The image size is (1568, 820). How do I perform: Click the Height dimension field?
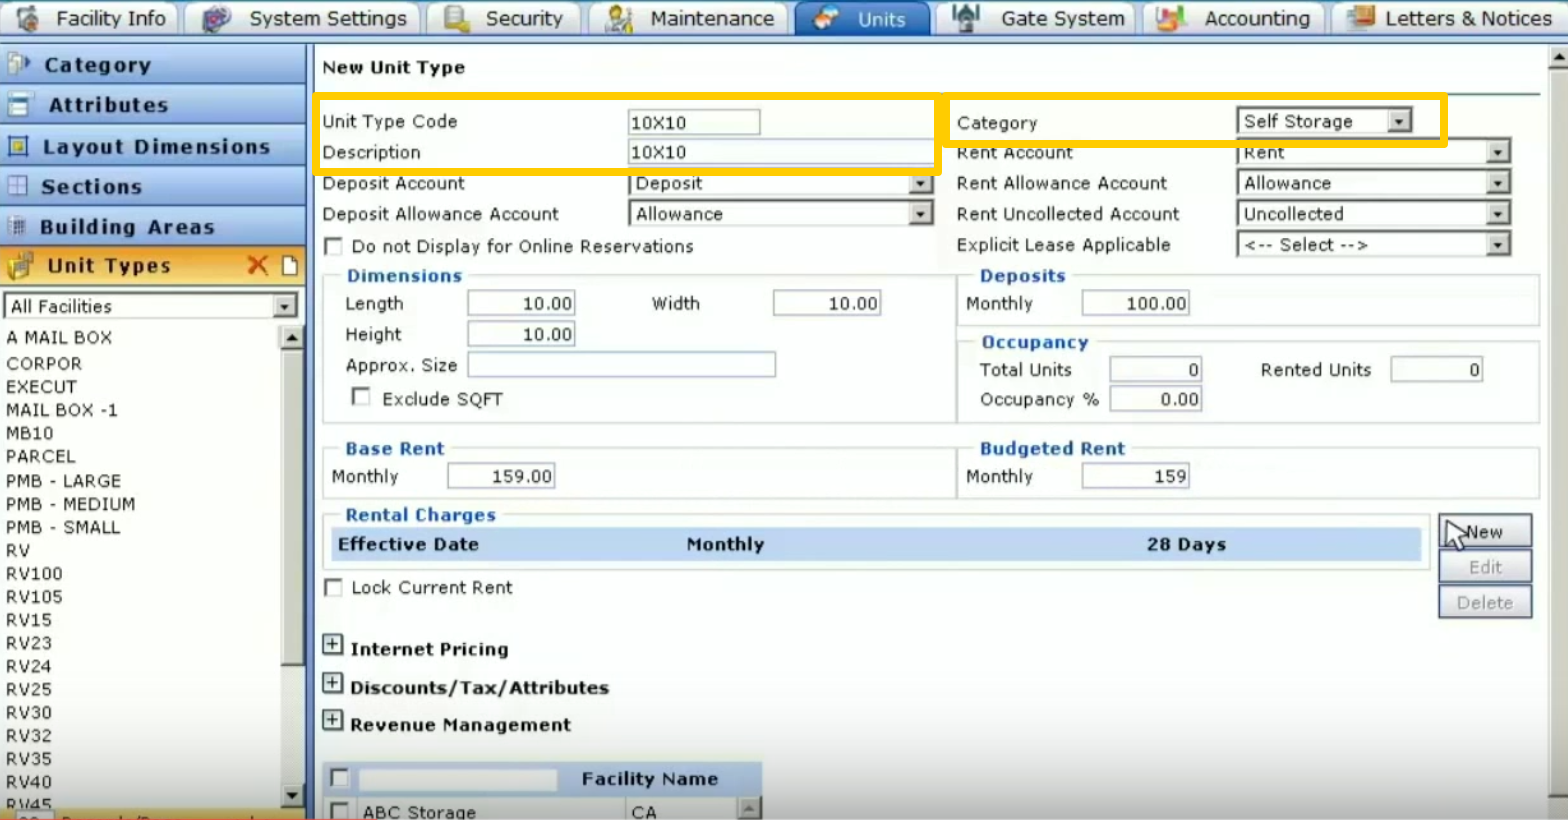coord(521,334)
